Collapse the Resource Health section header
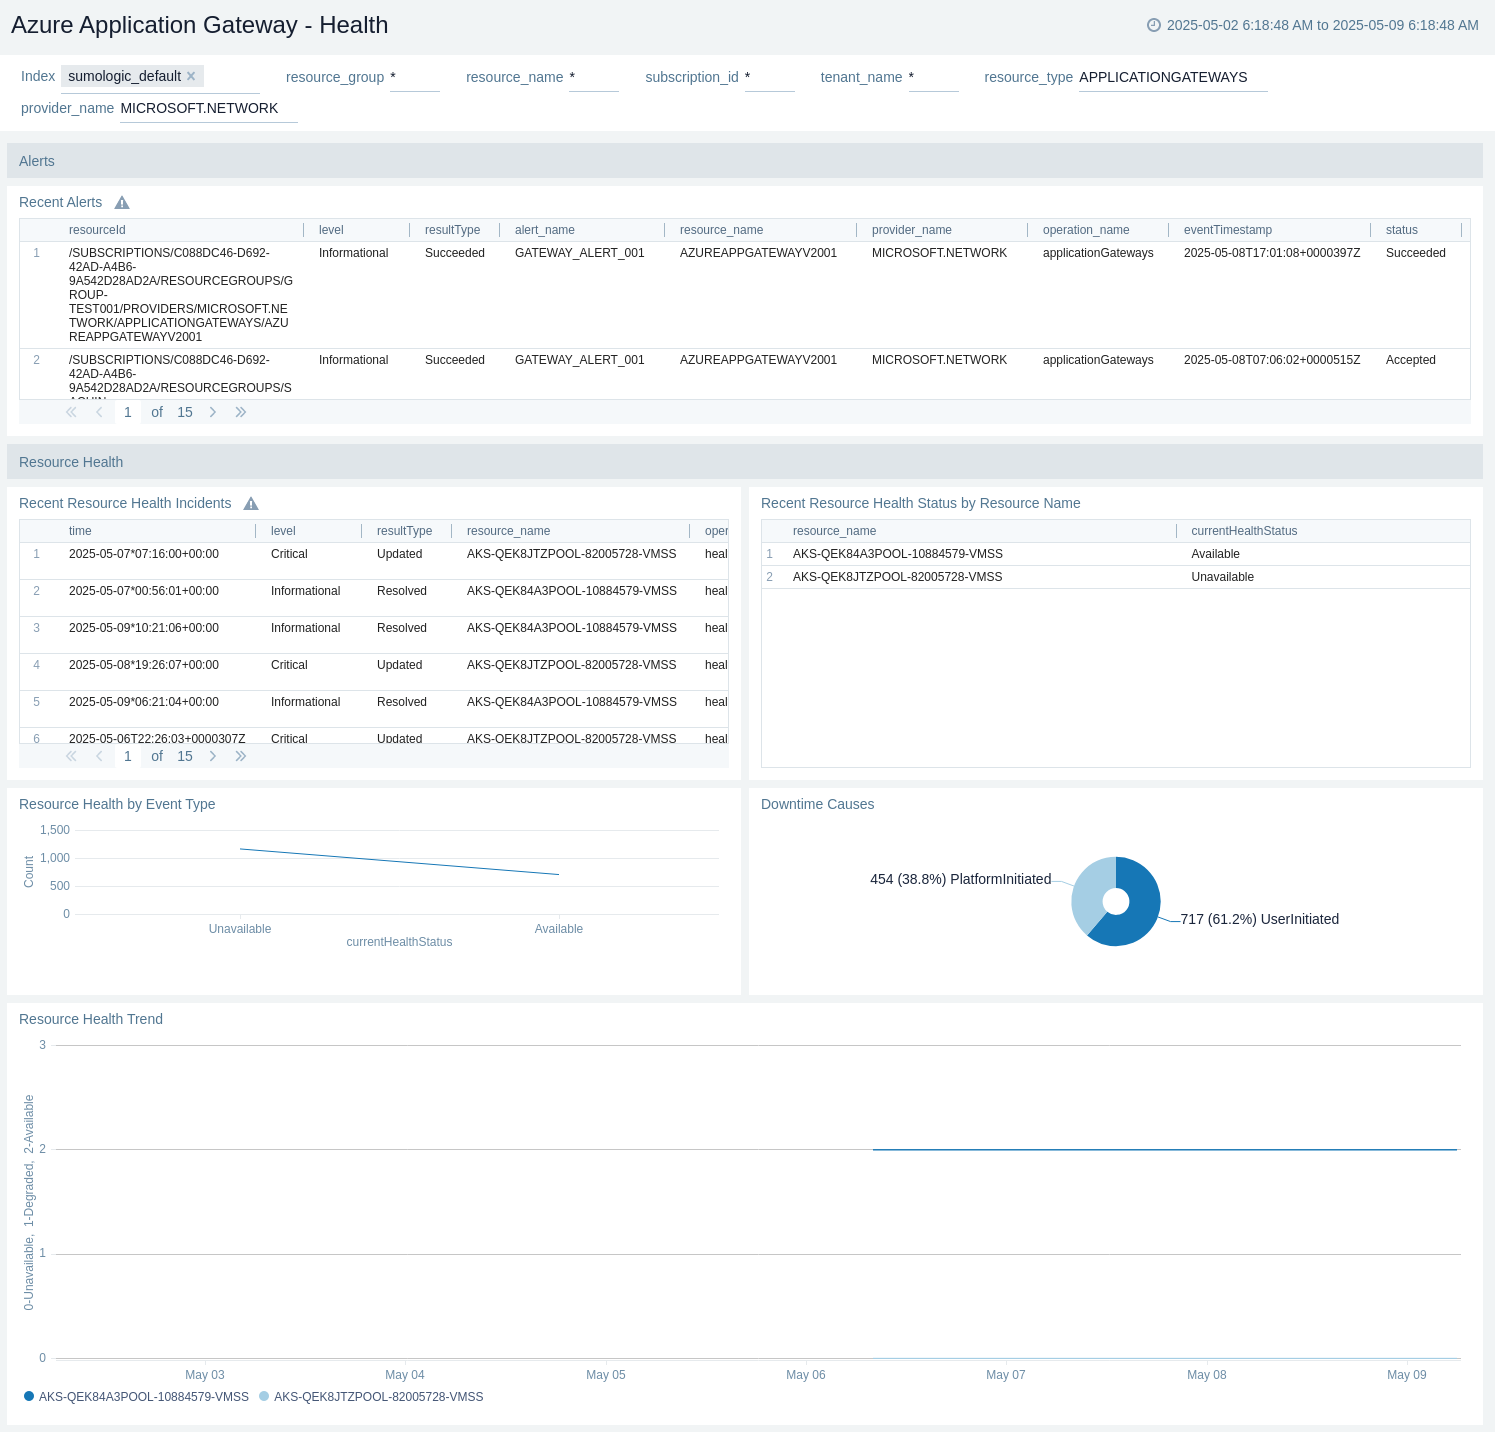This screenshot has width=1495, height=1432. (x=744, y=462)
